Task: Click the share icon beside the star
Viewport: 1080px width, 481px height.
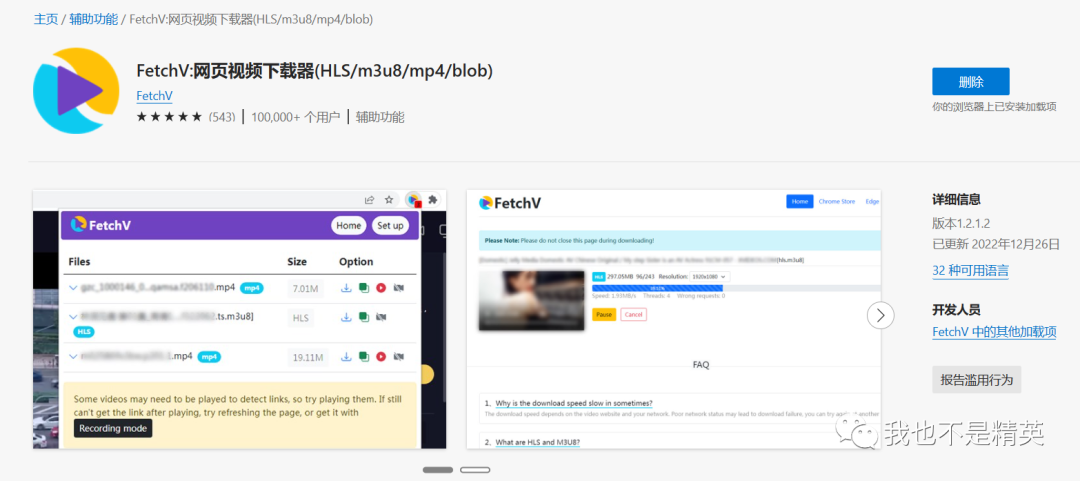Action: pos(369,199)
